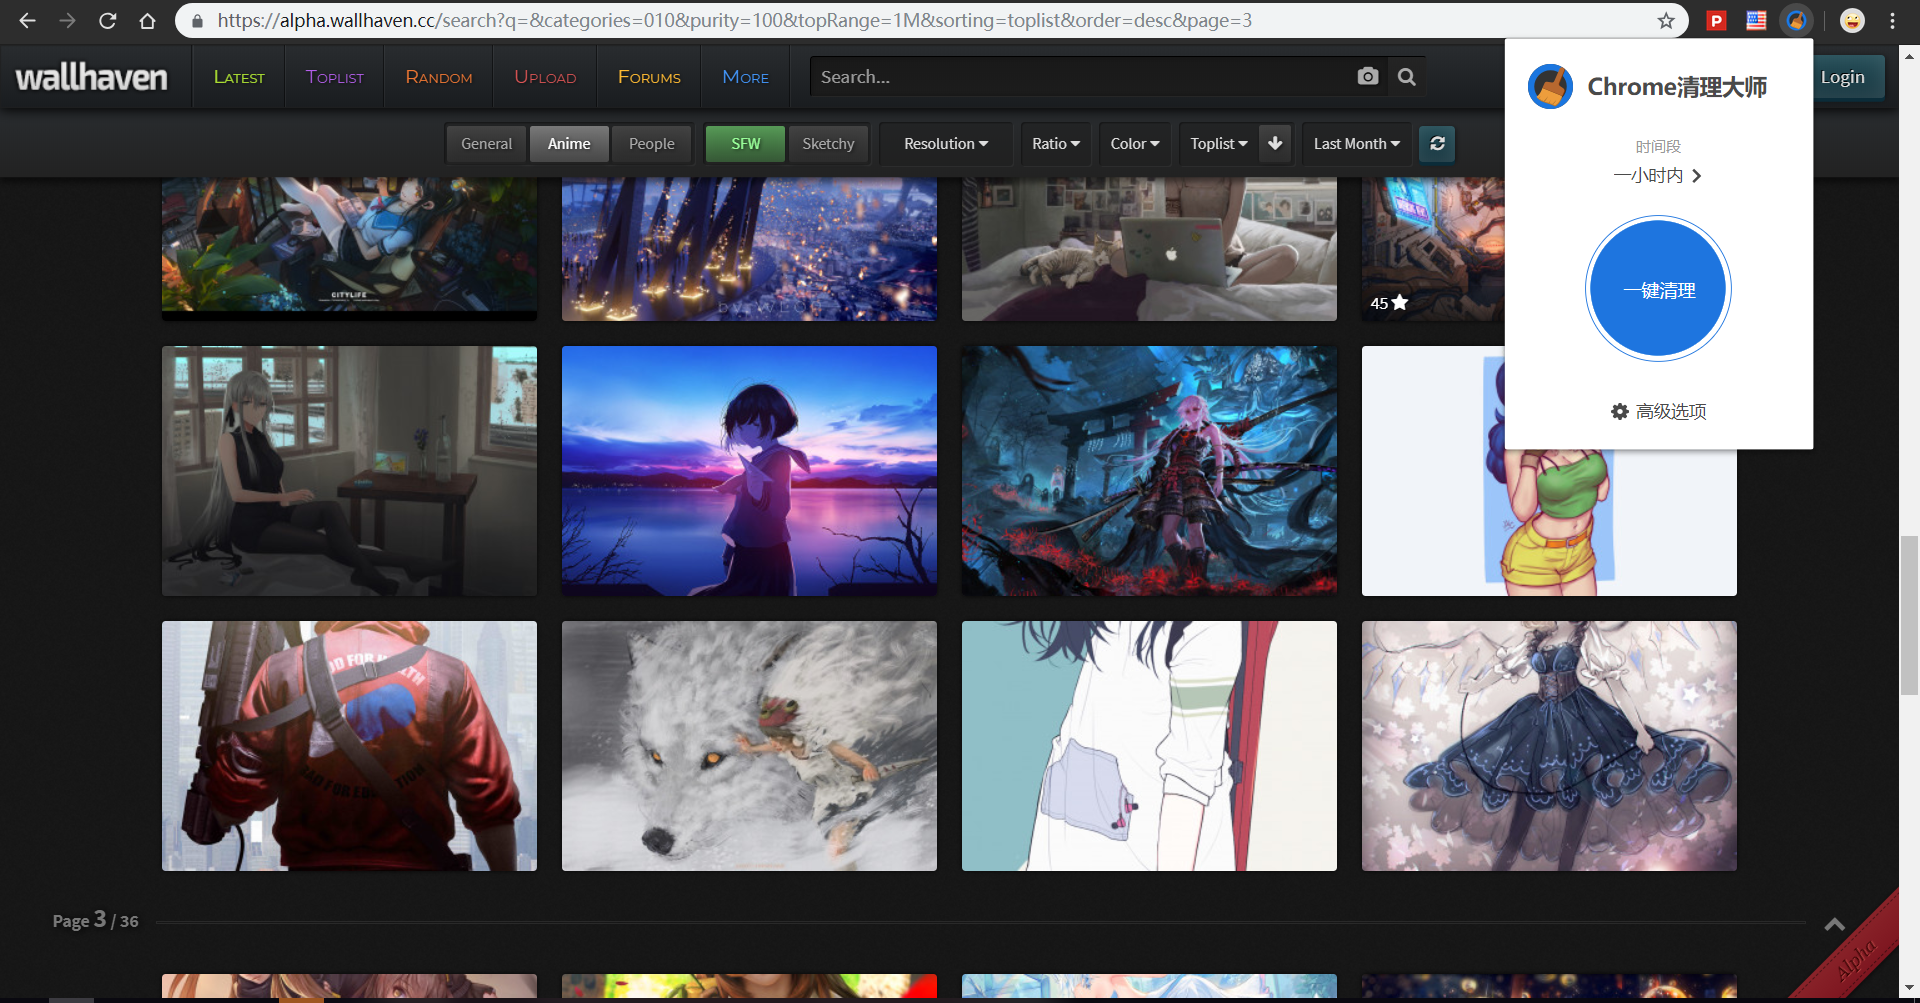This screenshot has height=1003, width=1920.
Task: Open advanced options gear in cleaner popup
Action: [1620, 411]
